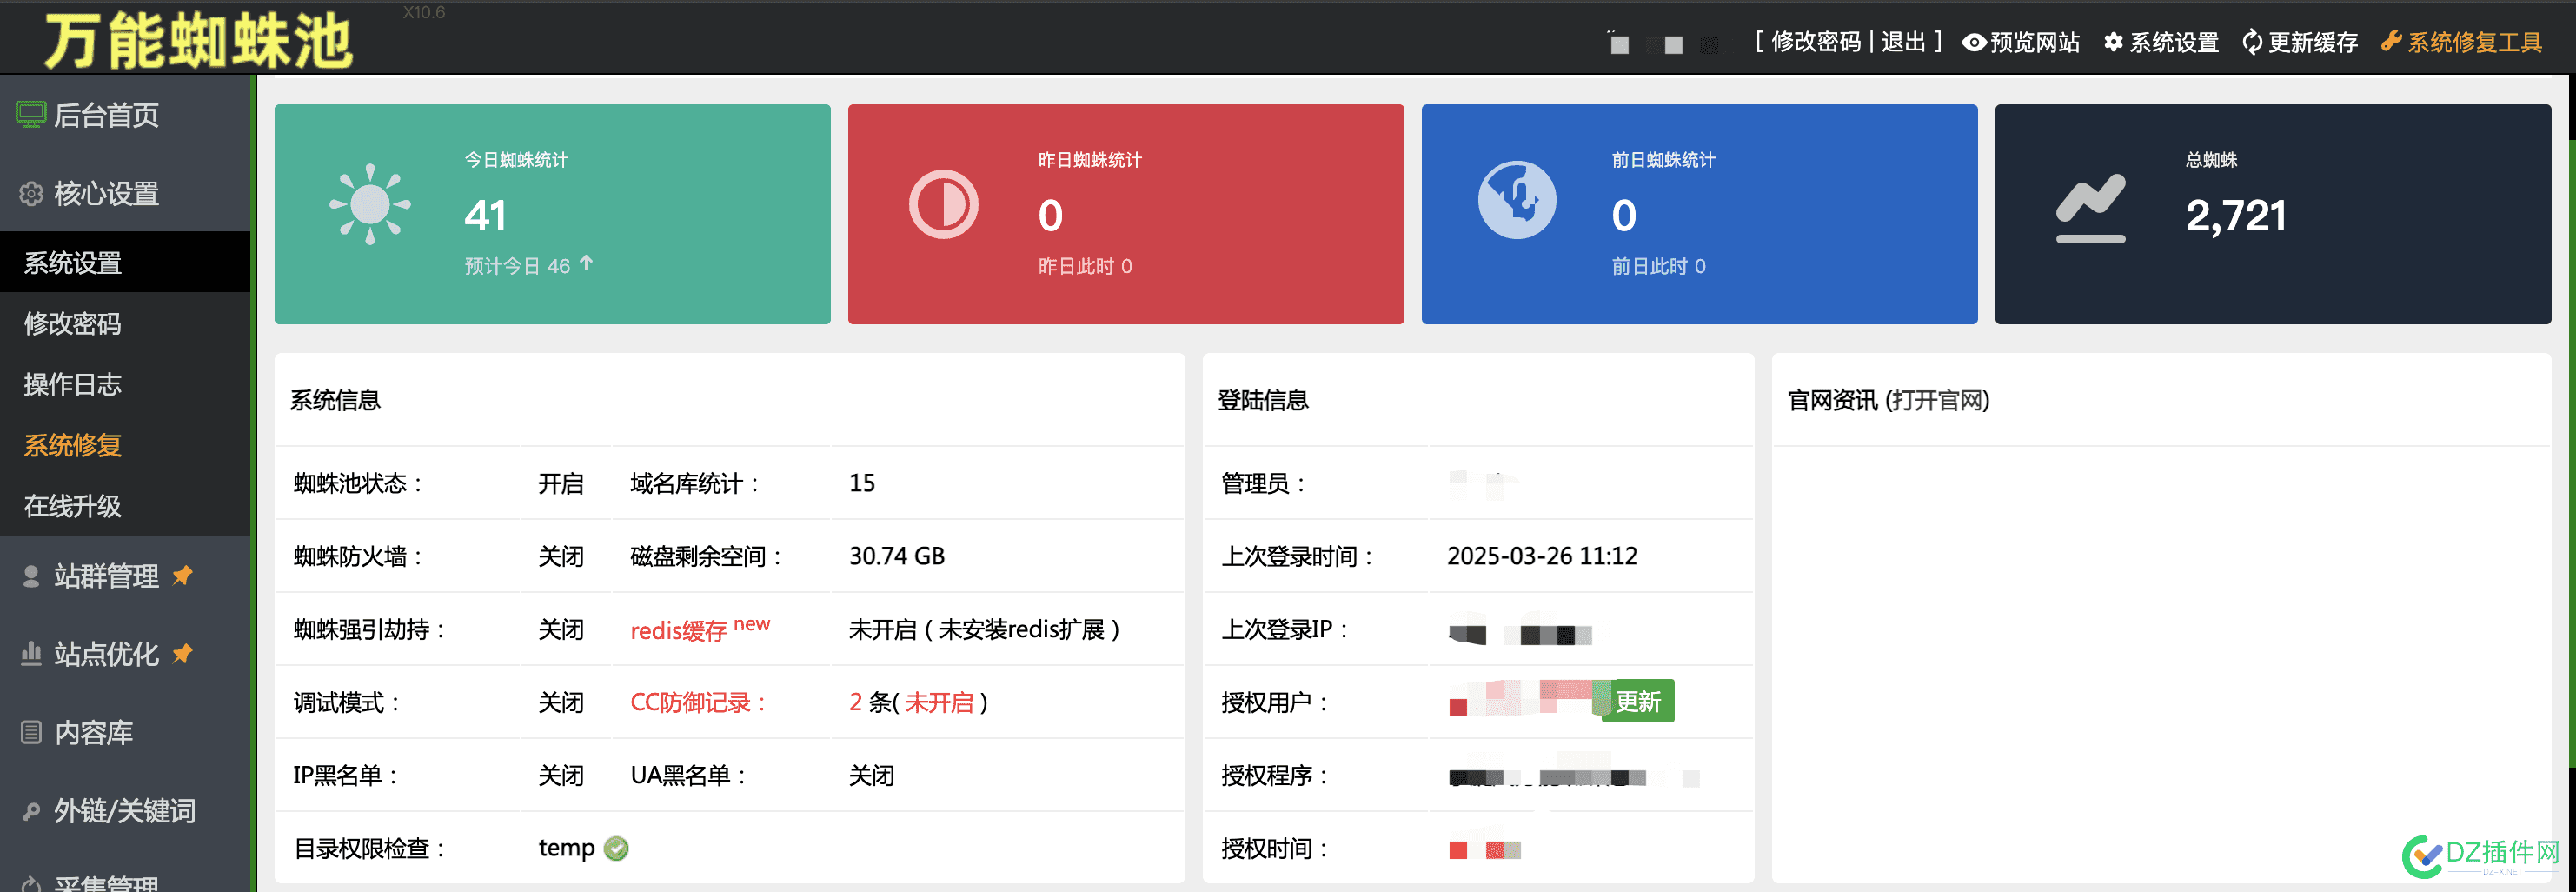Click the 站群管理 user icon
This screenshot has height=892, width=2576.
tap(31, 576)
